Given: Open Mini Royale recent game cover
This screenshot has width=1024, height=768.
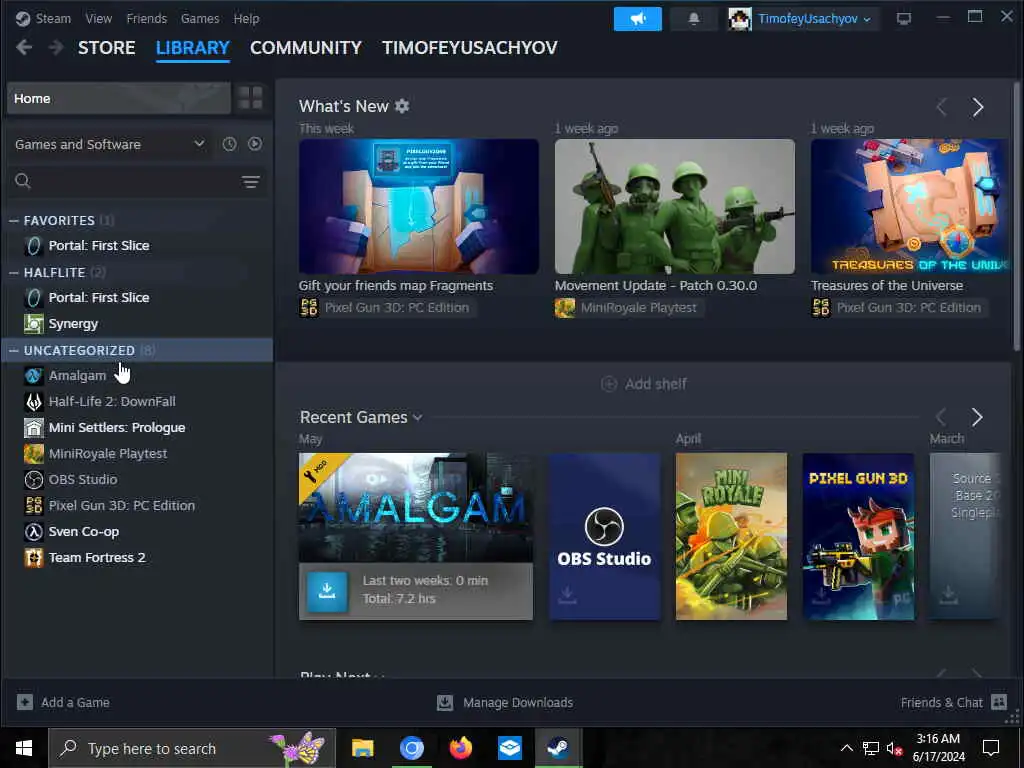Looking at the screenshot, I should [x=731, y=536].
